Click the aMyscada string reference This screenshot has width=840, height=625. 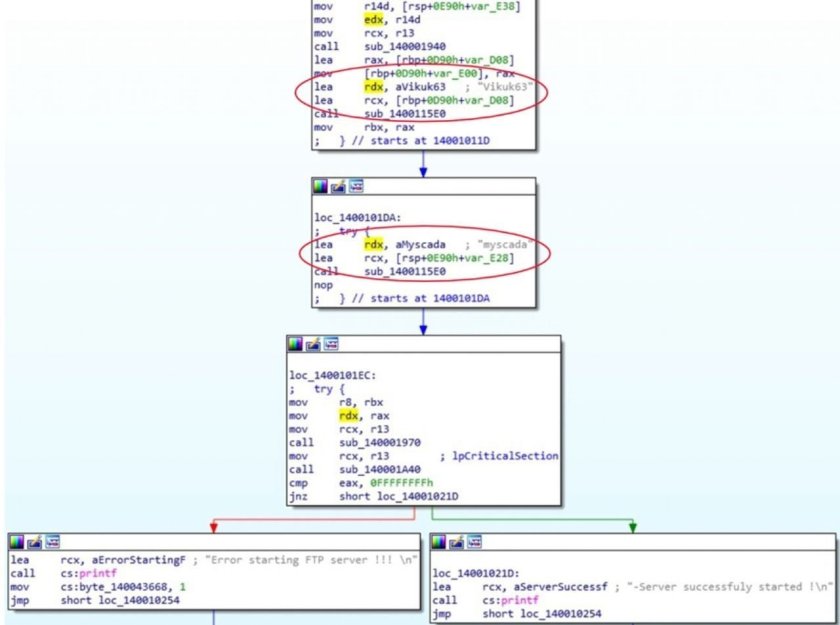421,245
